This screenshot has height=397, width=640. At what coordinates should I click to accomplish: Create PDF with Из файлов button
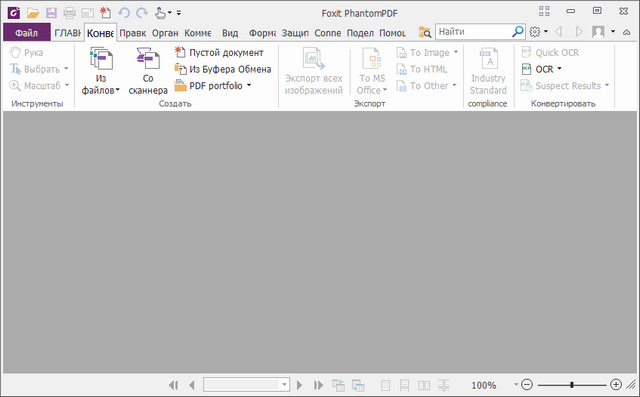[x=100, y=71]
